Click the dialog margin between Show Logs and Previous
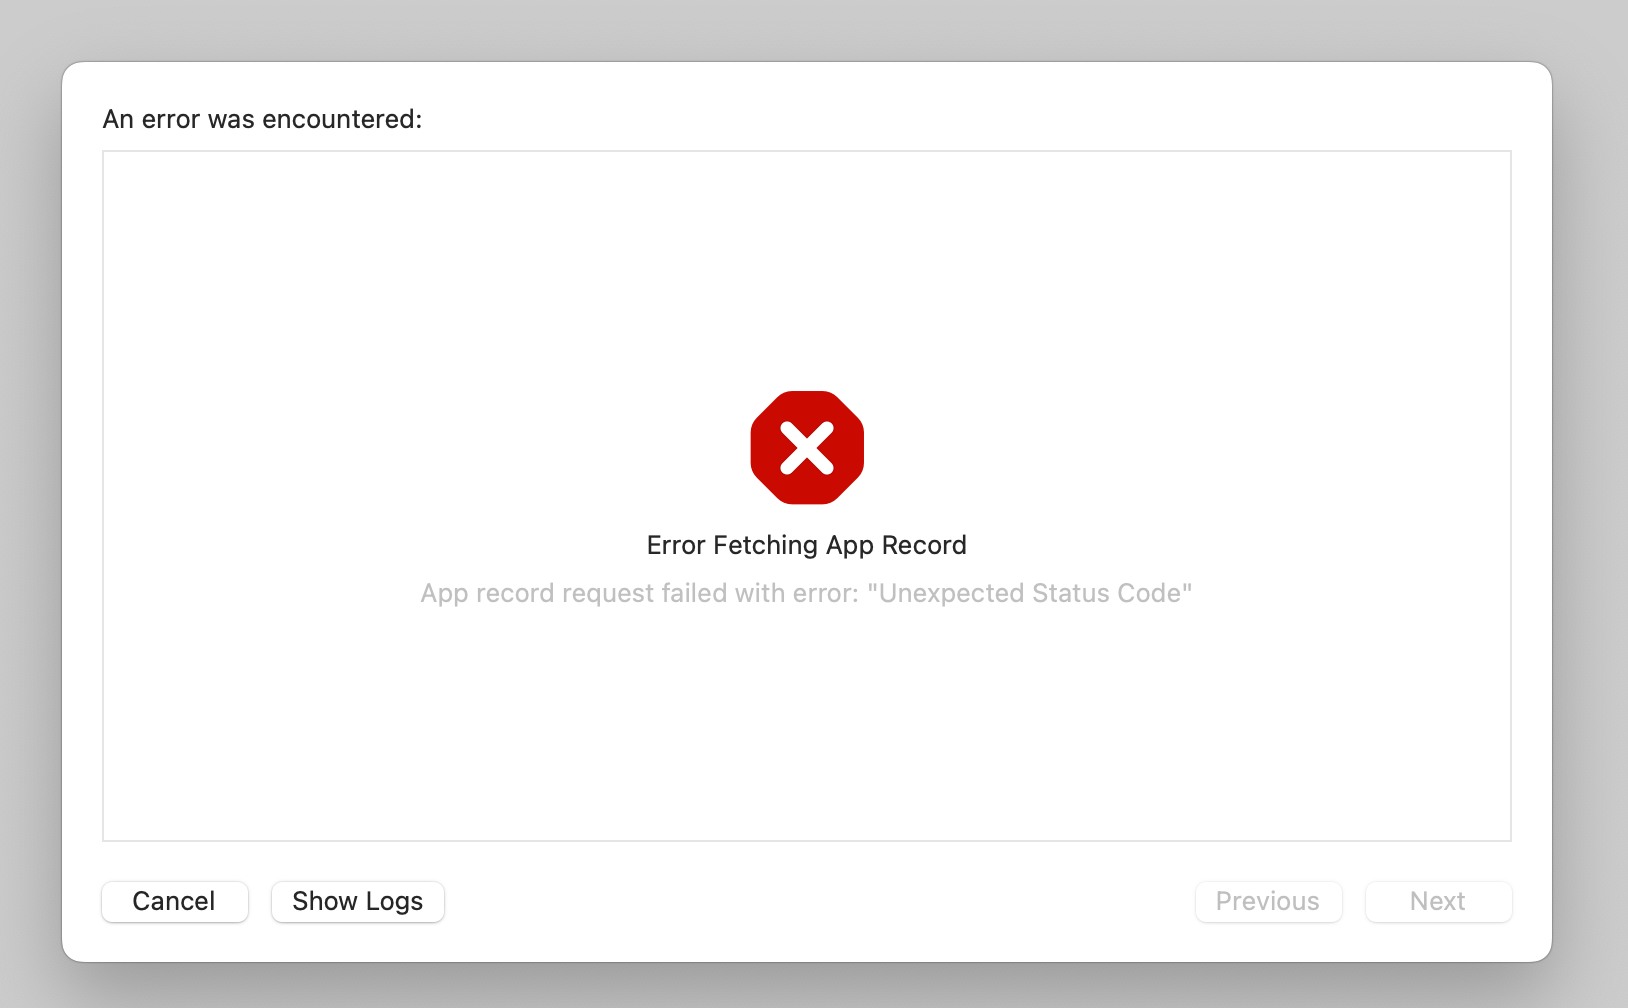Screen dimensions: 1628x1008 click(820, 901)
